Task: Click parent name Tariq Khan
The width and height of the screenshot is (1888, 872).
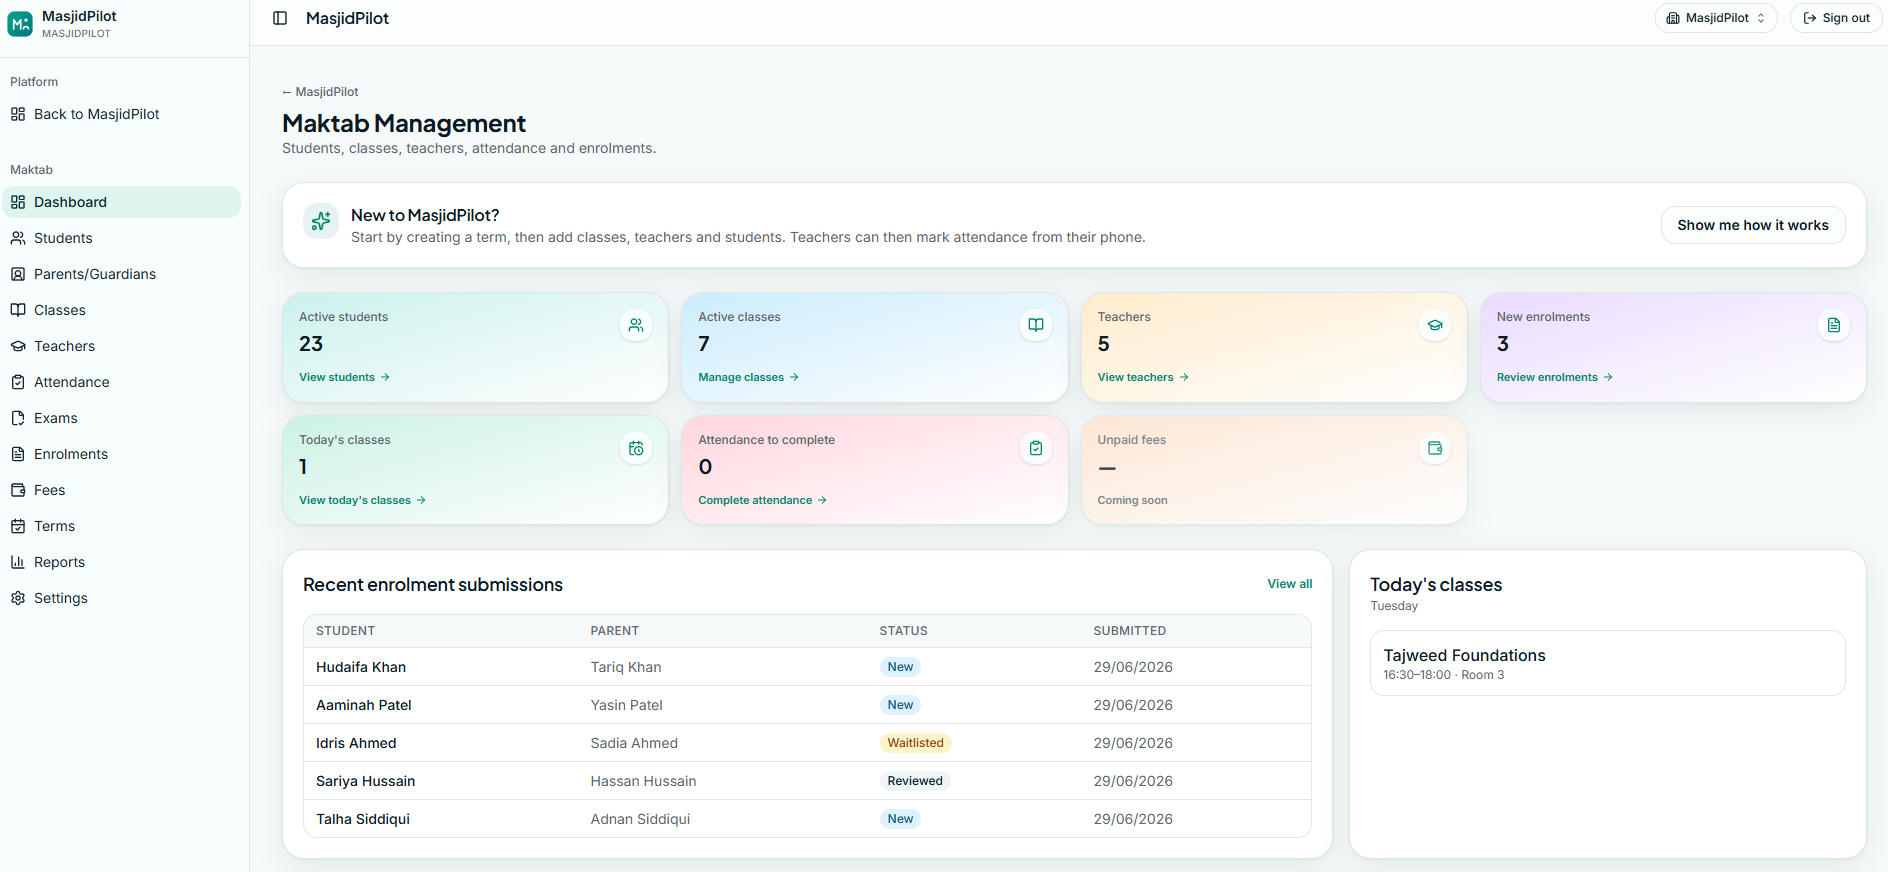Action: 626,667
